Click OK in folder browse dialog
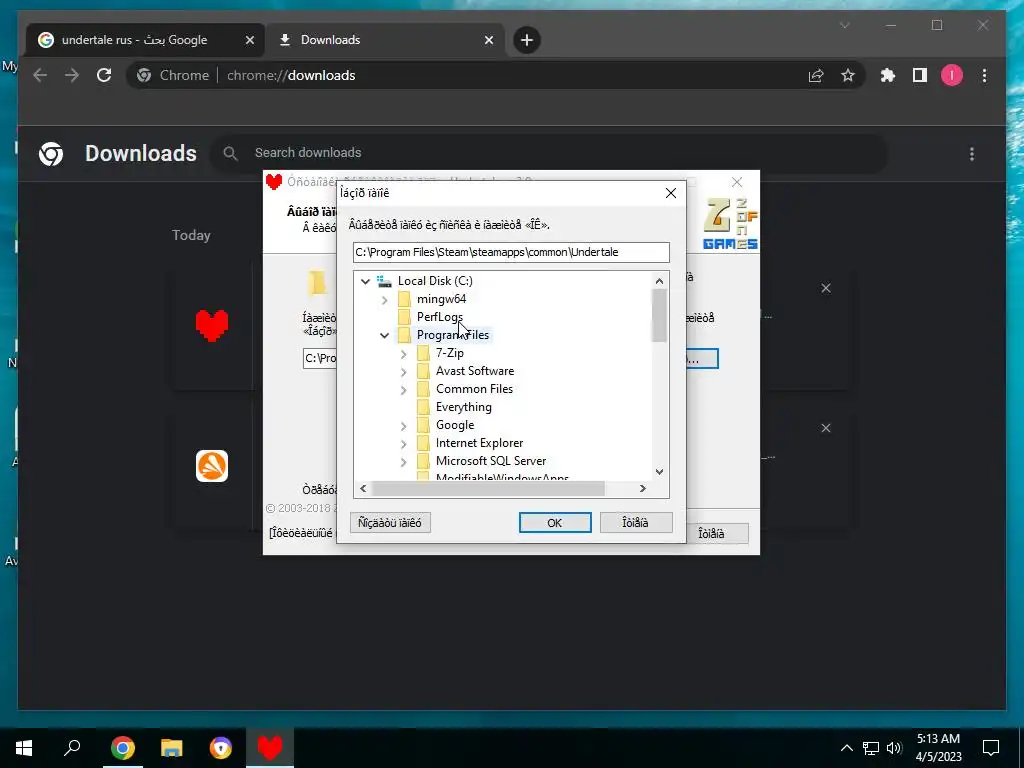Viewport: 1024px width, 768px height. coord(554,522)
